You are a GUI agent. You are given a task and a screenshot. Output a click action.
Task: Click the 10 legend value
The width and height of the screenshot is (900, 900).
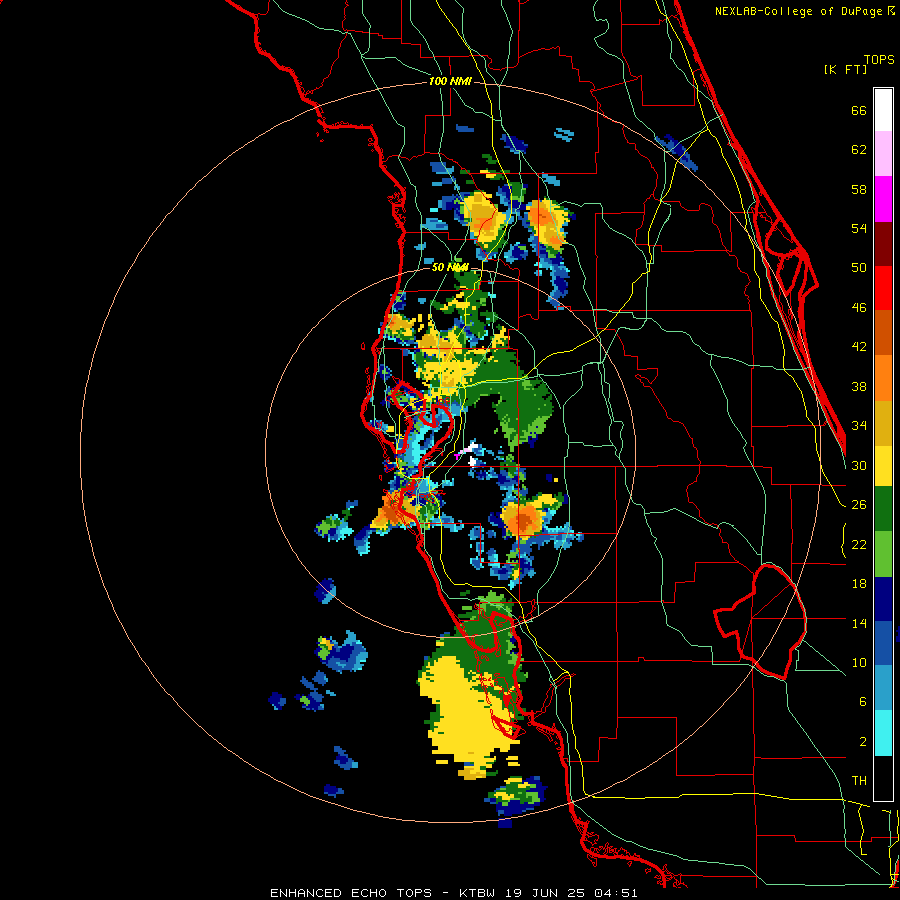[859, 662]
